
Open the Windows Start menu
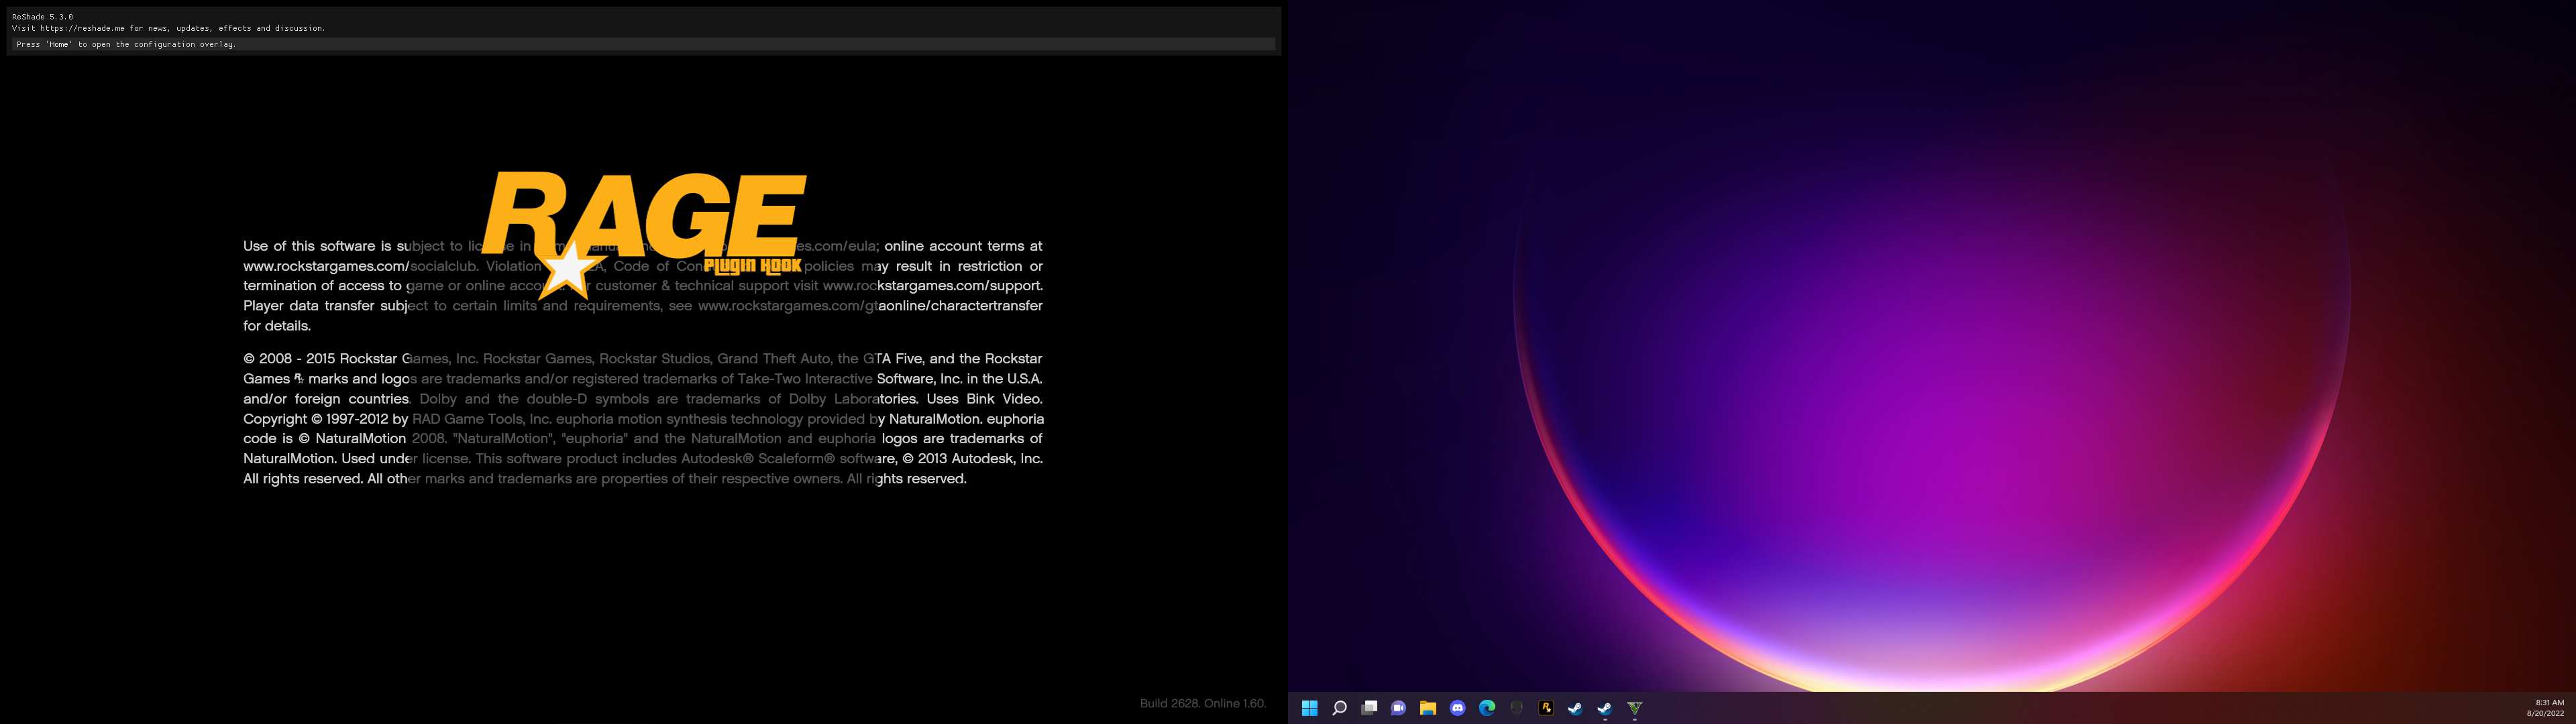[x=1309, y=708]
